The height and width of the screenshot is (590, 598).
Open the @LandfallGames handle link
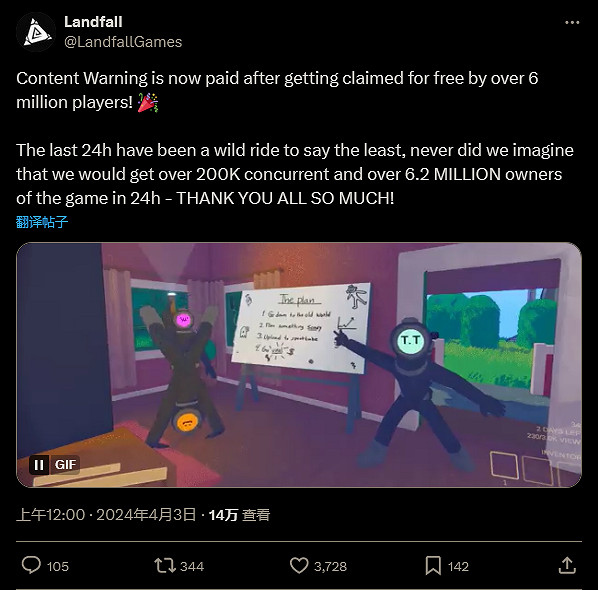coord(123,42)
